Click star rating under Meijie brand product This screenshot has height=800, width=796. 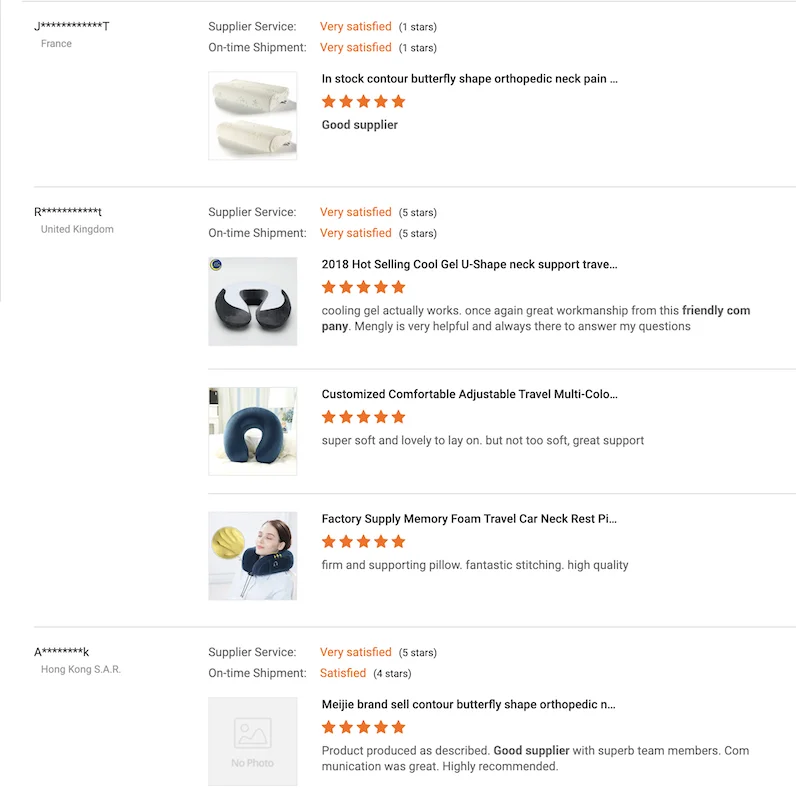coord(363,728)
